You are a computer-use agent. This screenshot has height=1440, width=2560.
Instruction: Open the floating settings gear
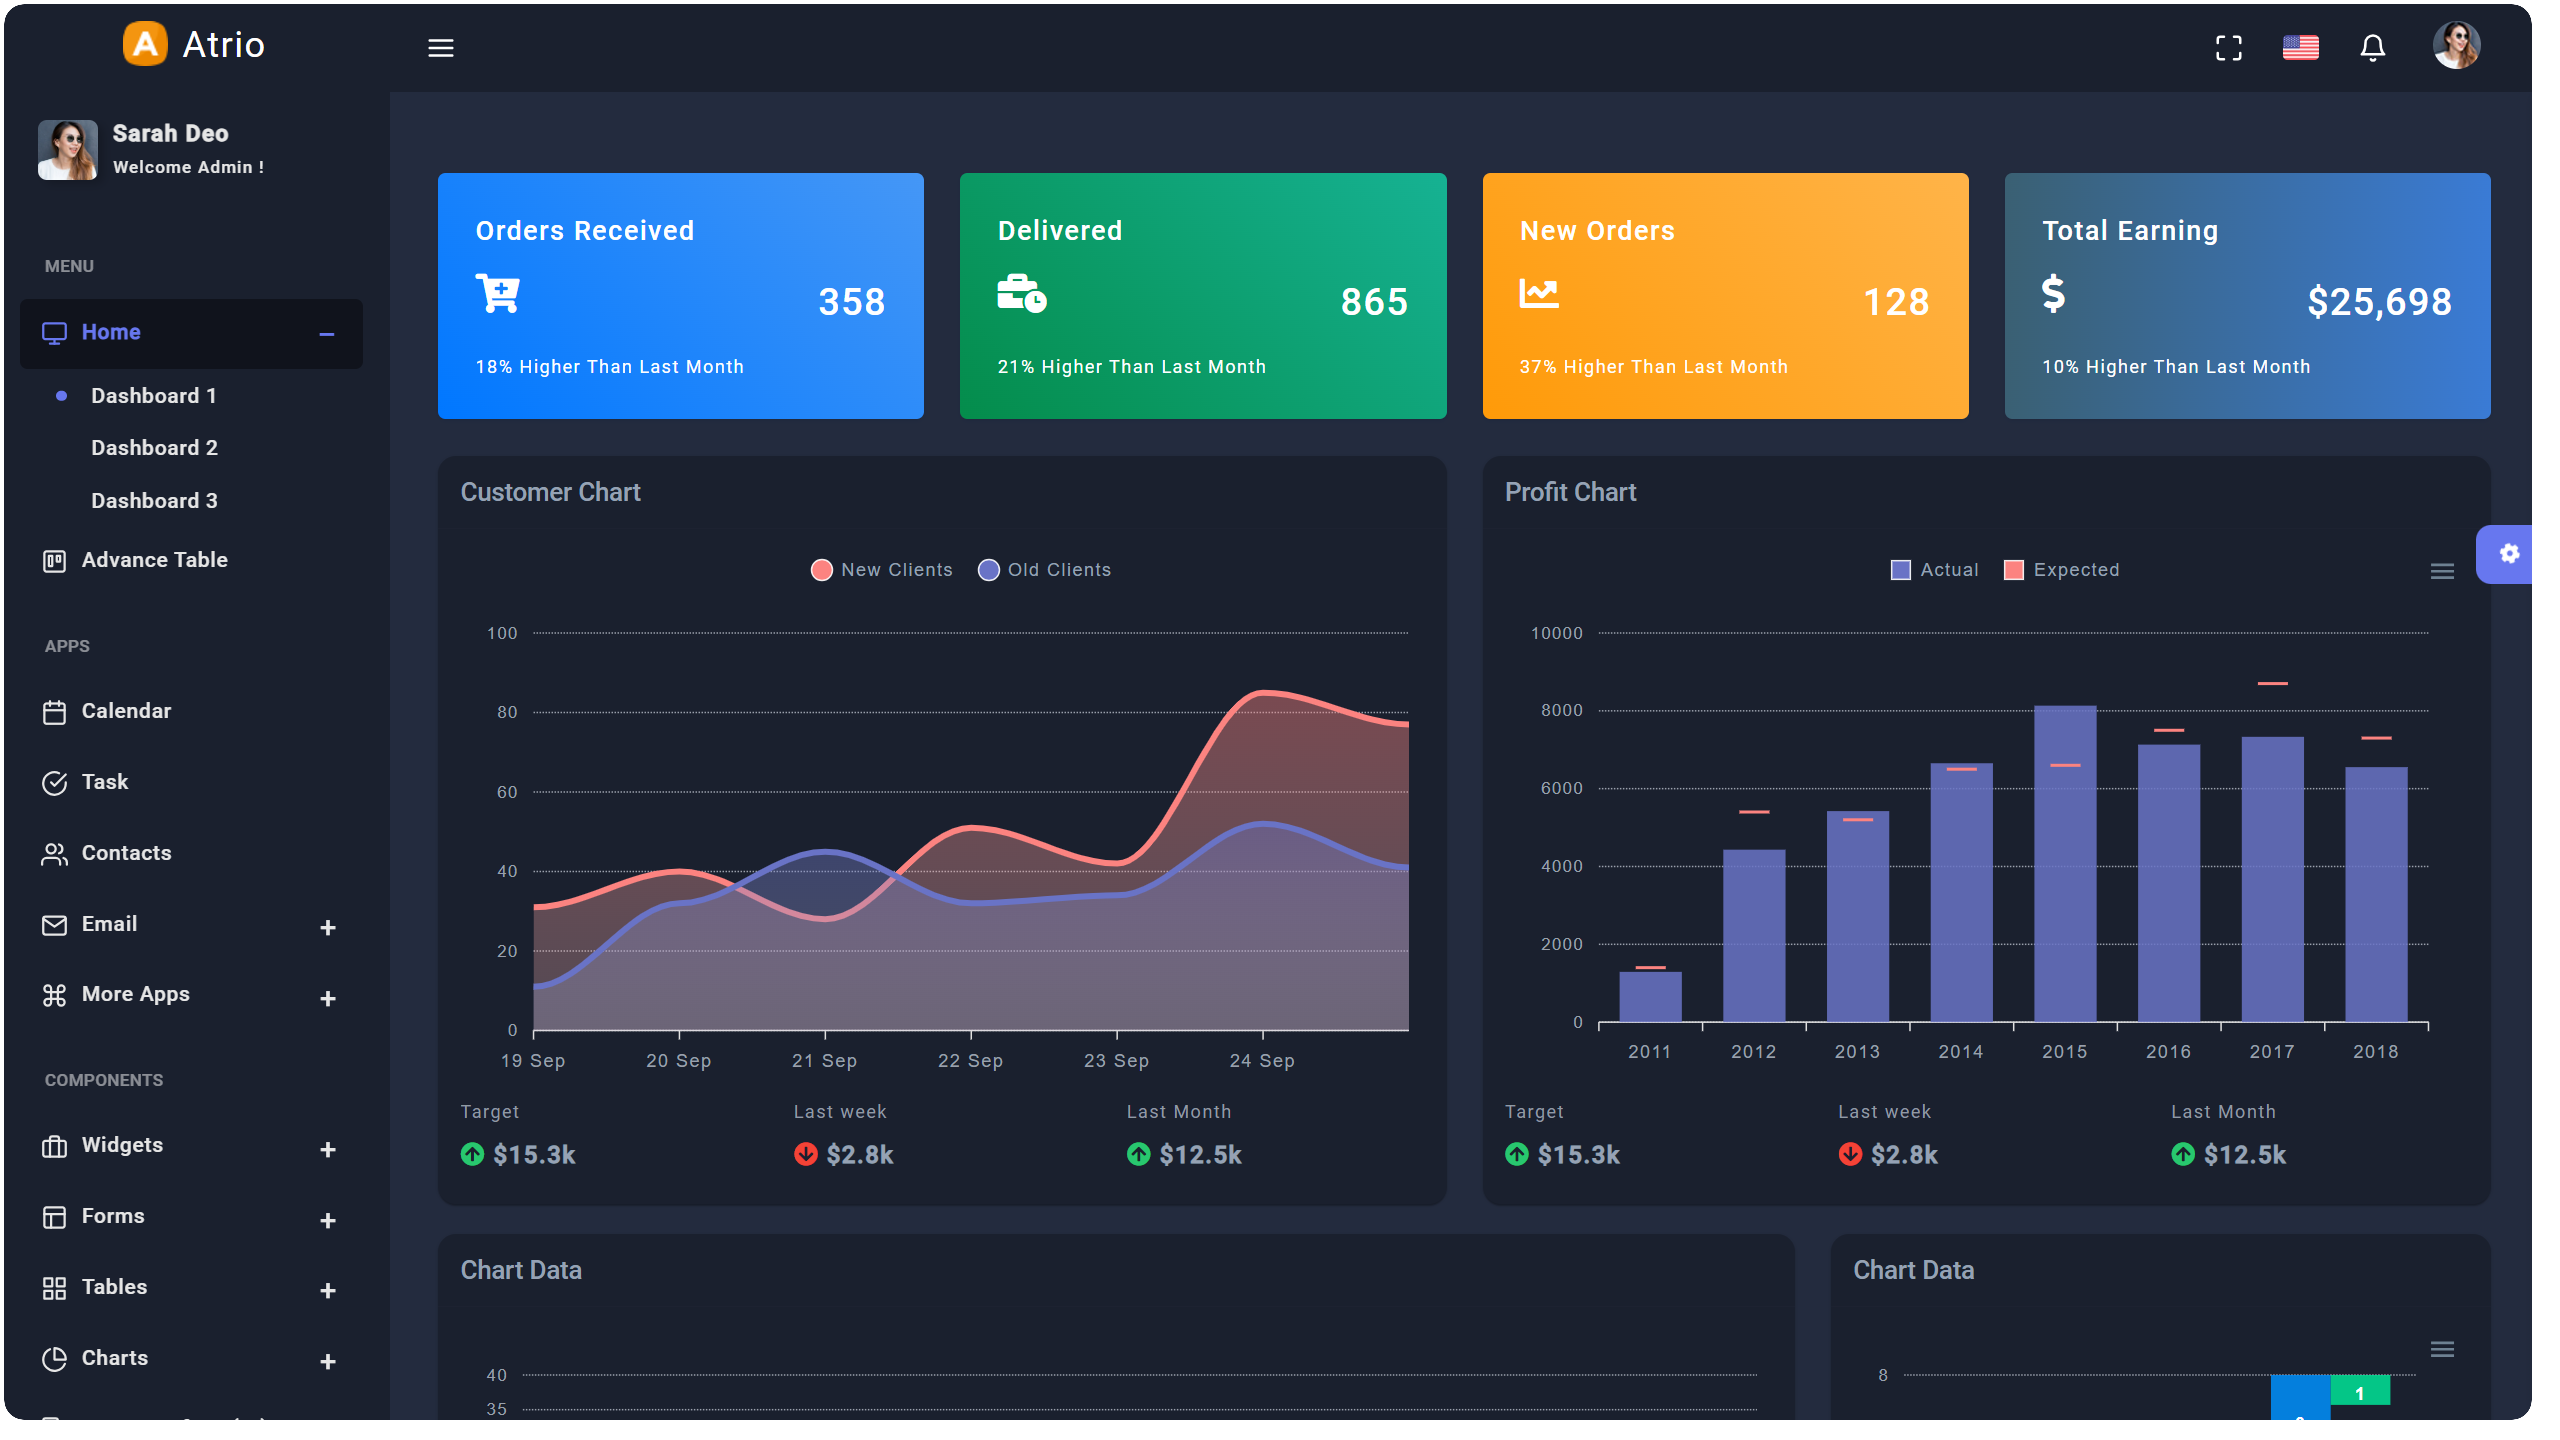point(2510,553)
